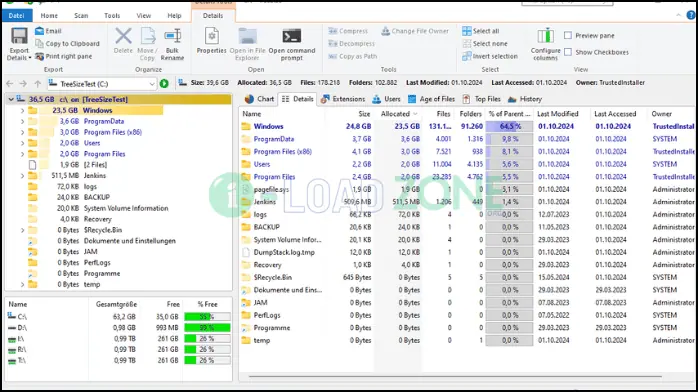
Task: Open Configure columns
Action: [x=545, y=44]
